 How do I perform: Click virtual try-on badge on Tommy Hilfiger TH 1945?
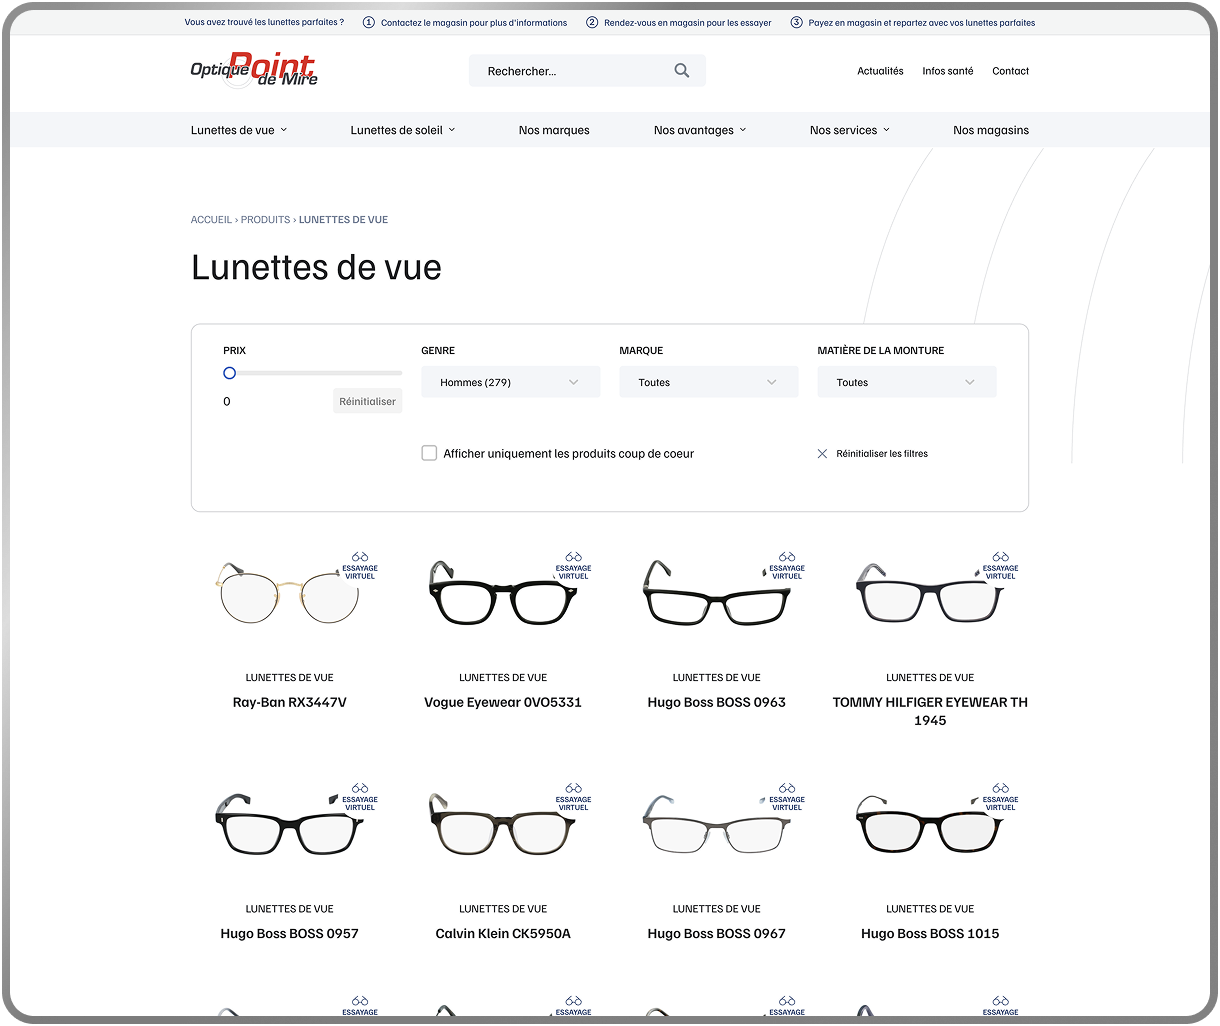pyautogui.click(x=1000, y=566)
